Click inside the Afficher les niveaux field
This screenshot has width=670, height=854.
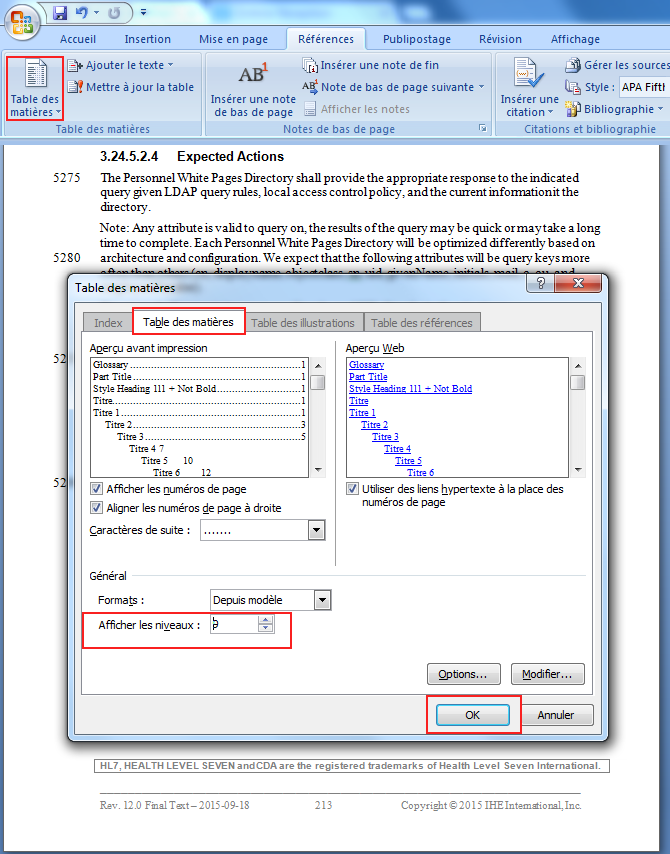(x=234, y=624)
